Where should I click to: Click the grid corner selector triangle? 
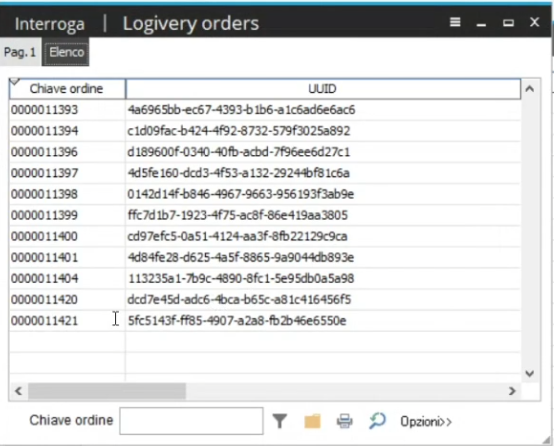[x=14, y=82]
